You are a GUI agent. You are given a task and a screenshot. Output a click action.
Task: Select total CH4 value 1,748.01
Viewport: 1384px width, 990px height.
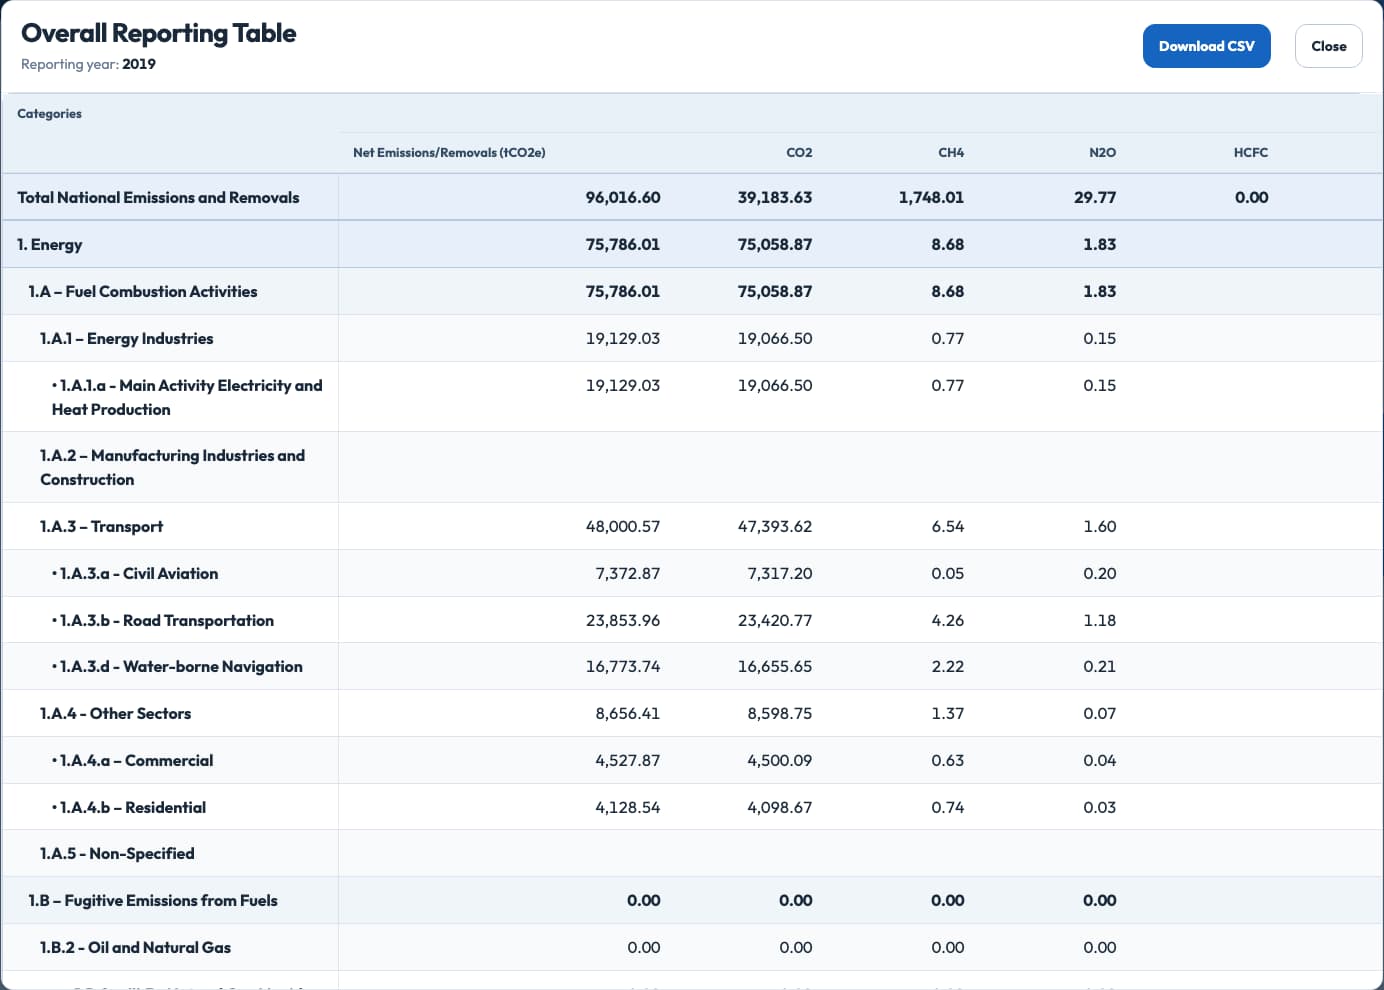click(931, 197)
